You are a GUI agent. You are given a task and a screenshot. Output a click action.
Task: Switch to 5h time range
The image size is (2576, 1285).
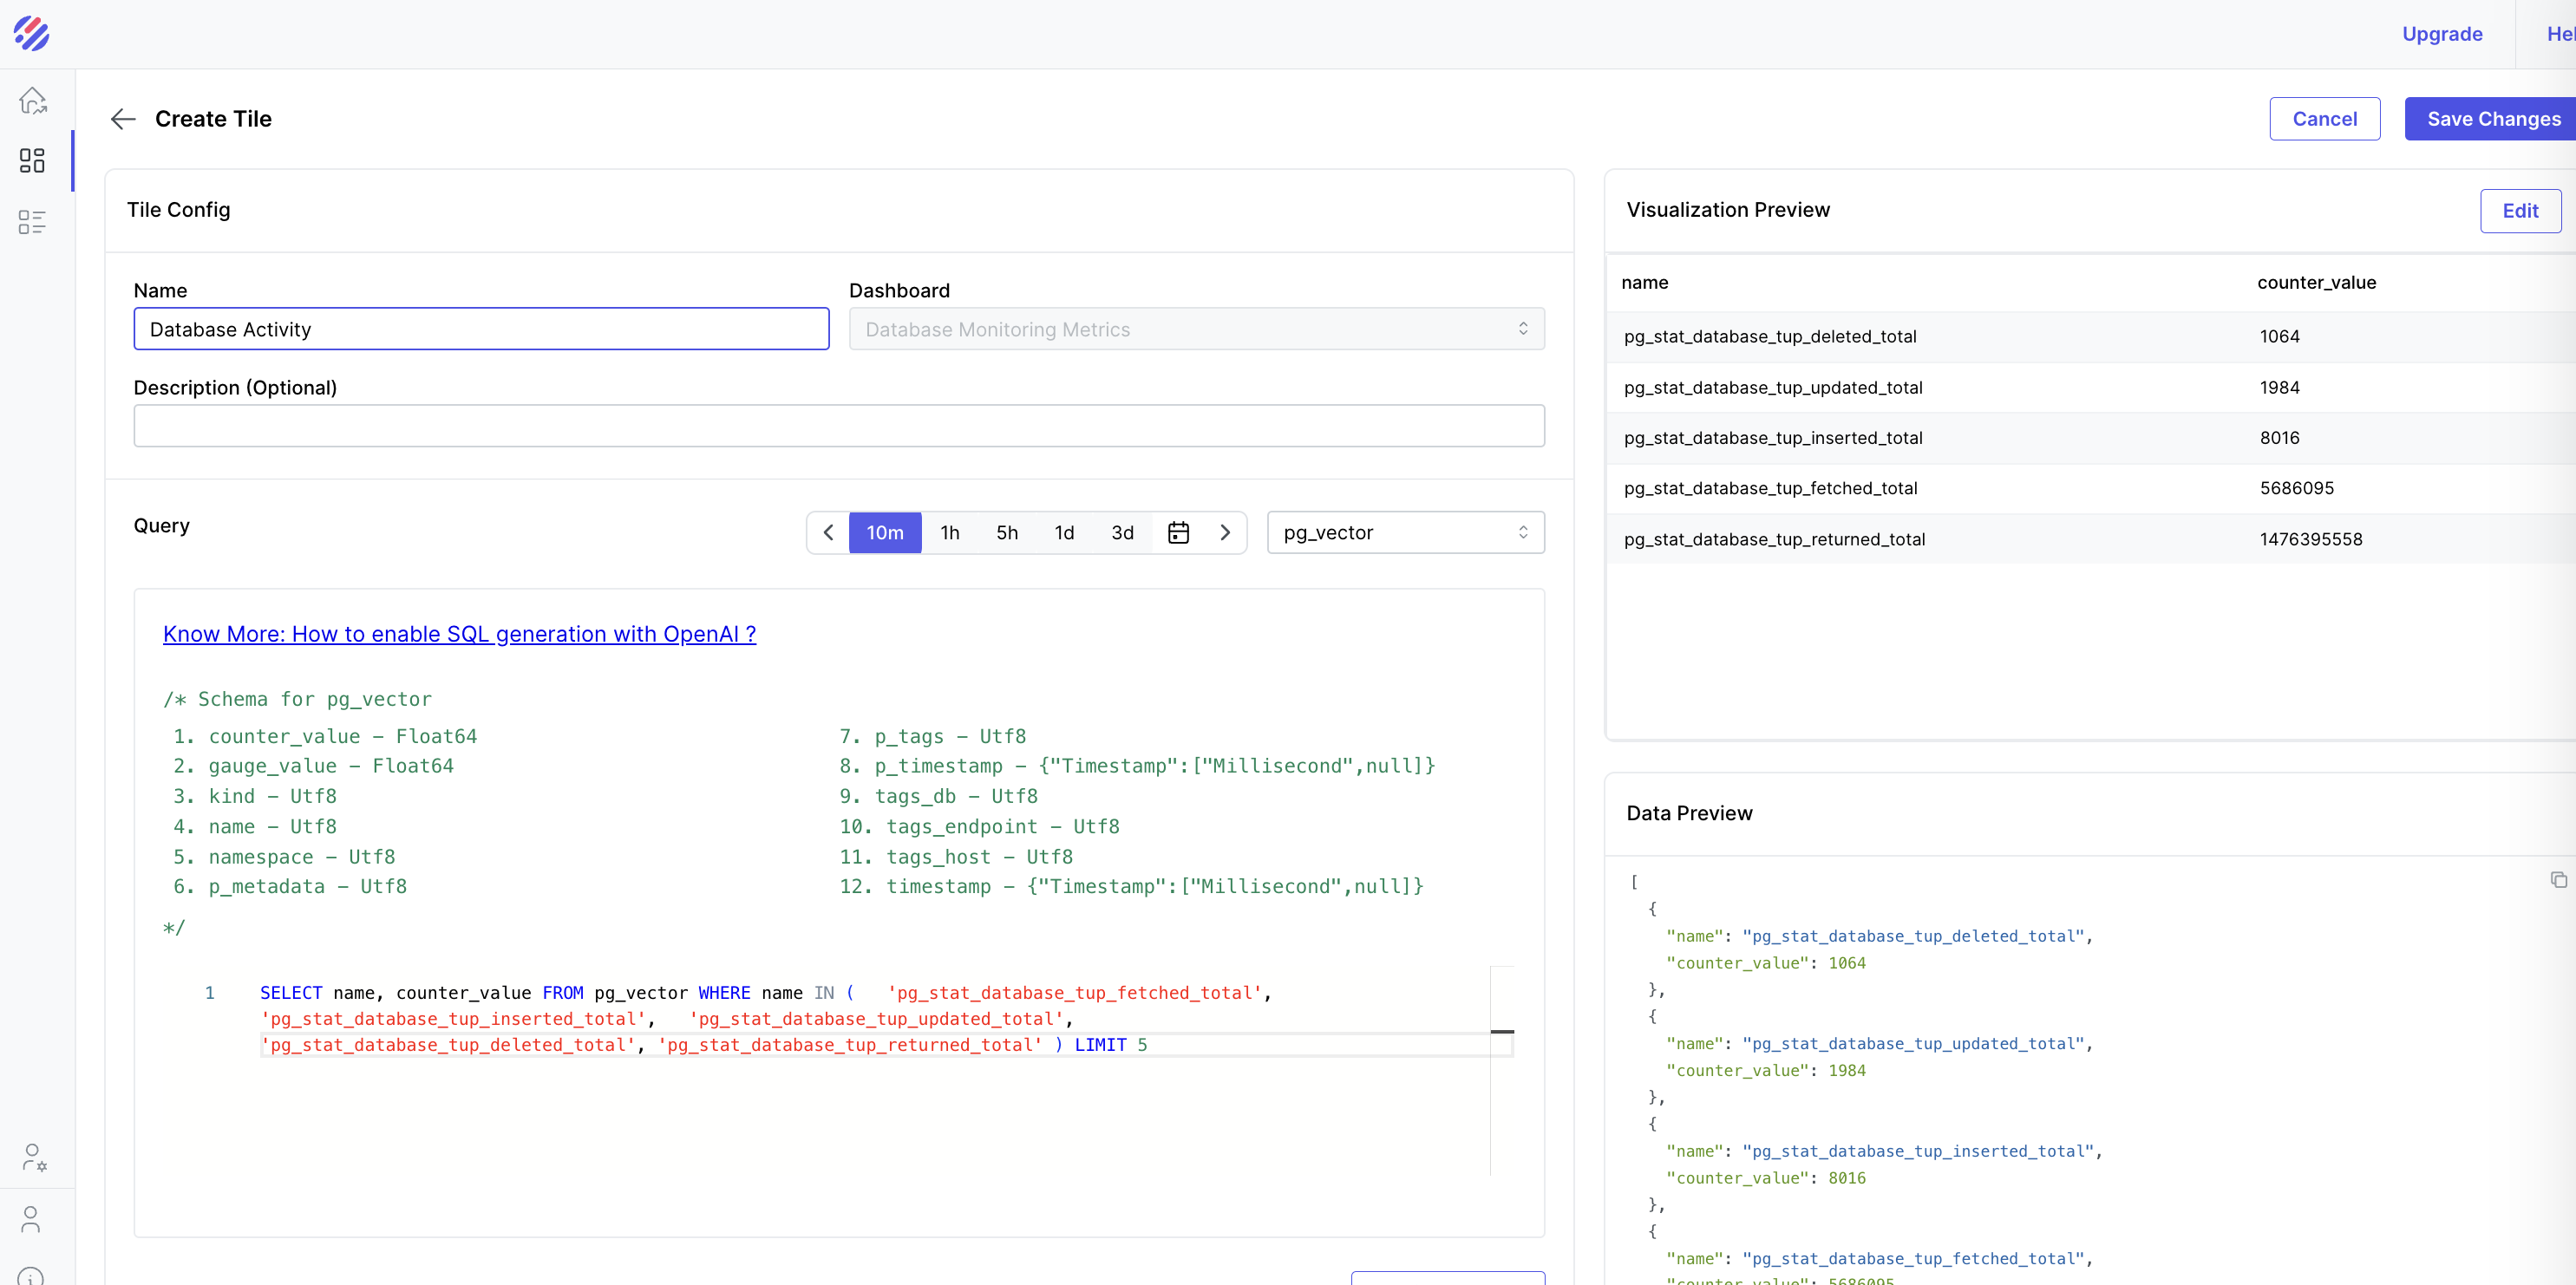tap(1006, 532)
